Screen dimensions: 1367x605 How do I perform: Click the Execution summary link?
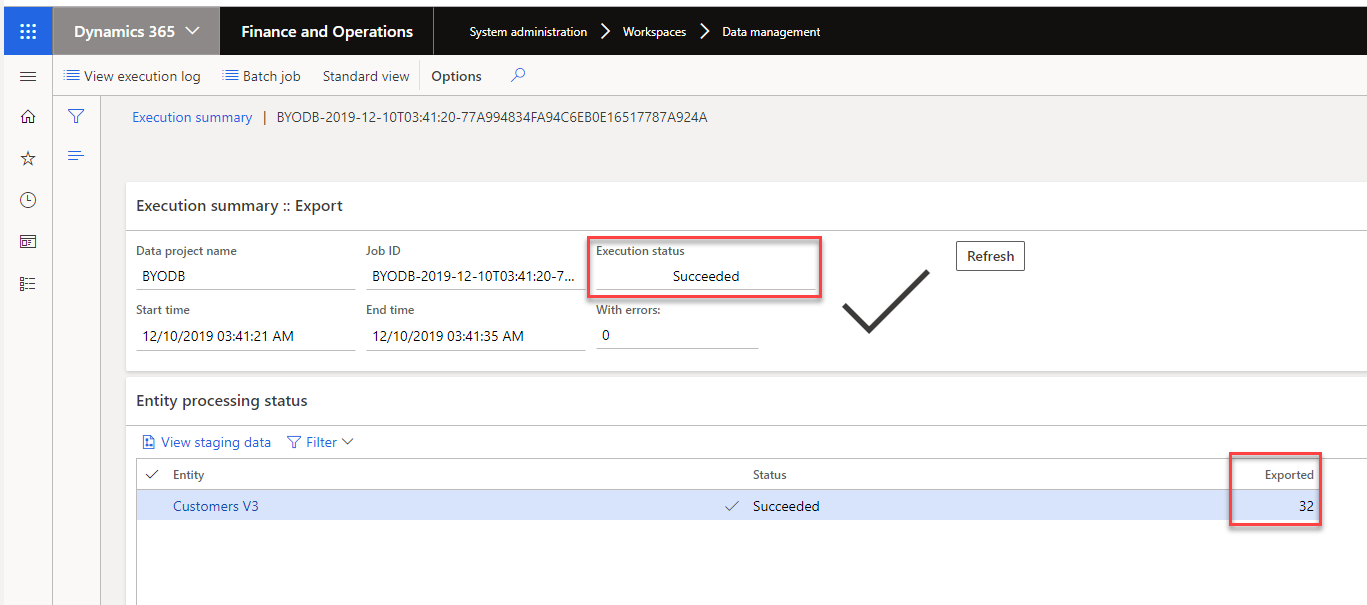pos(192,117)
